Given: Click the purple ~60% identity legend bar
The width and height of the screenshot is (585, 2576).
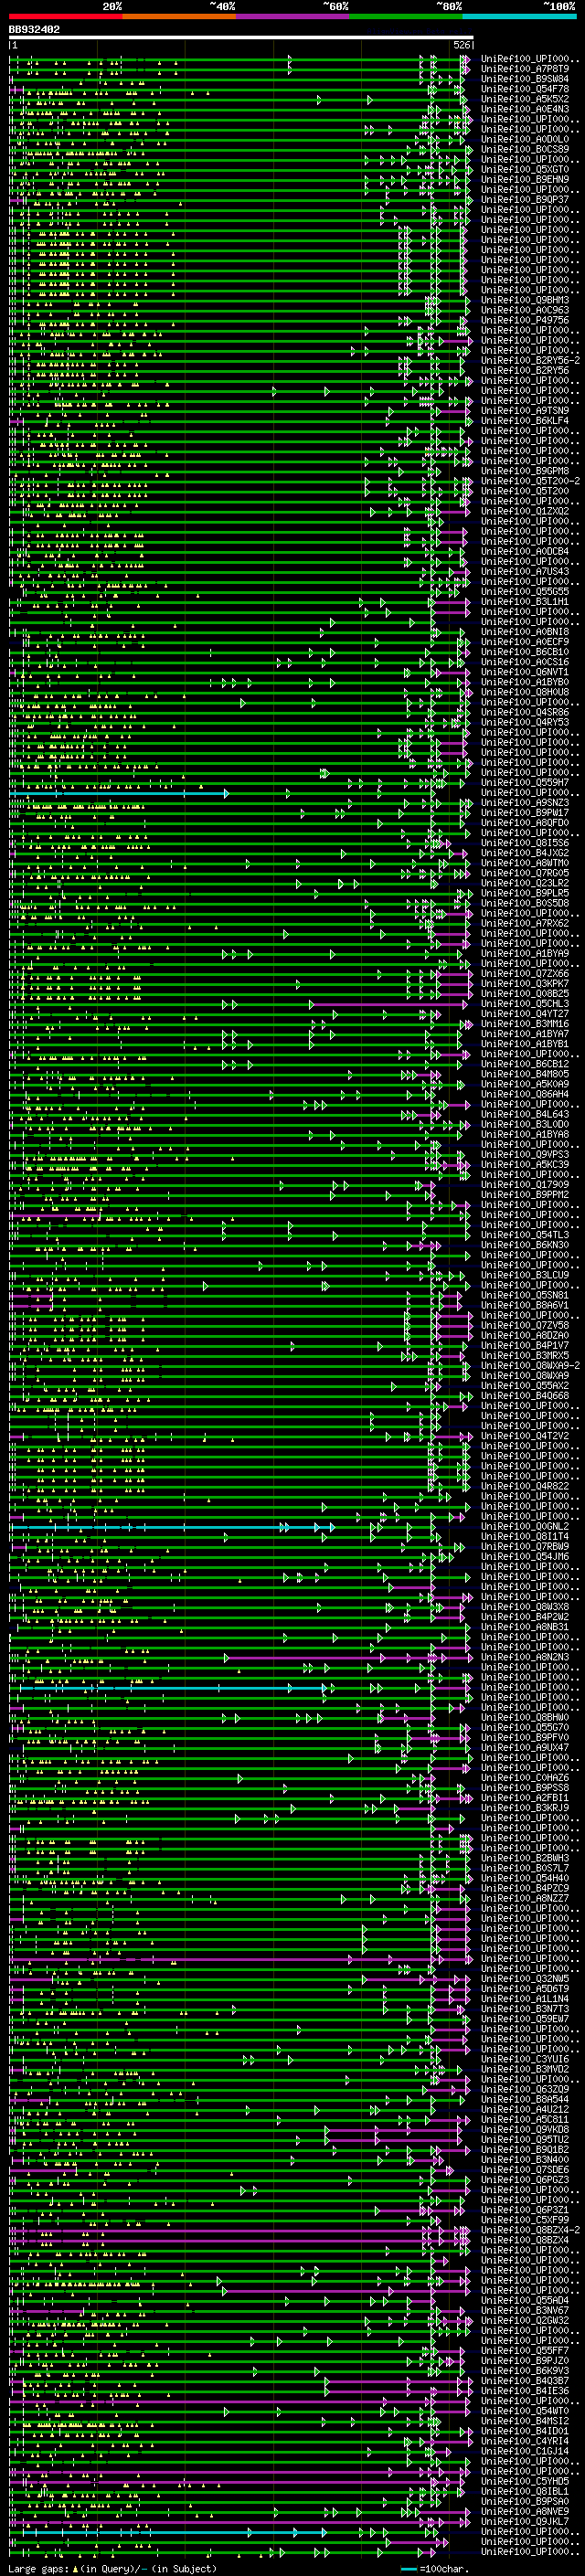Looking at the screenshot, I should click(x=293, y=16).
